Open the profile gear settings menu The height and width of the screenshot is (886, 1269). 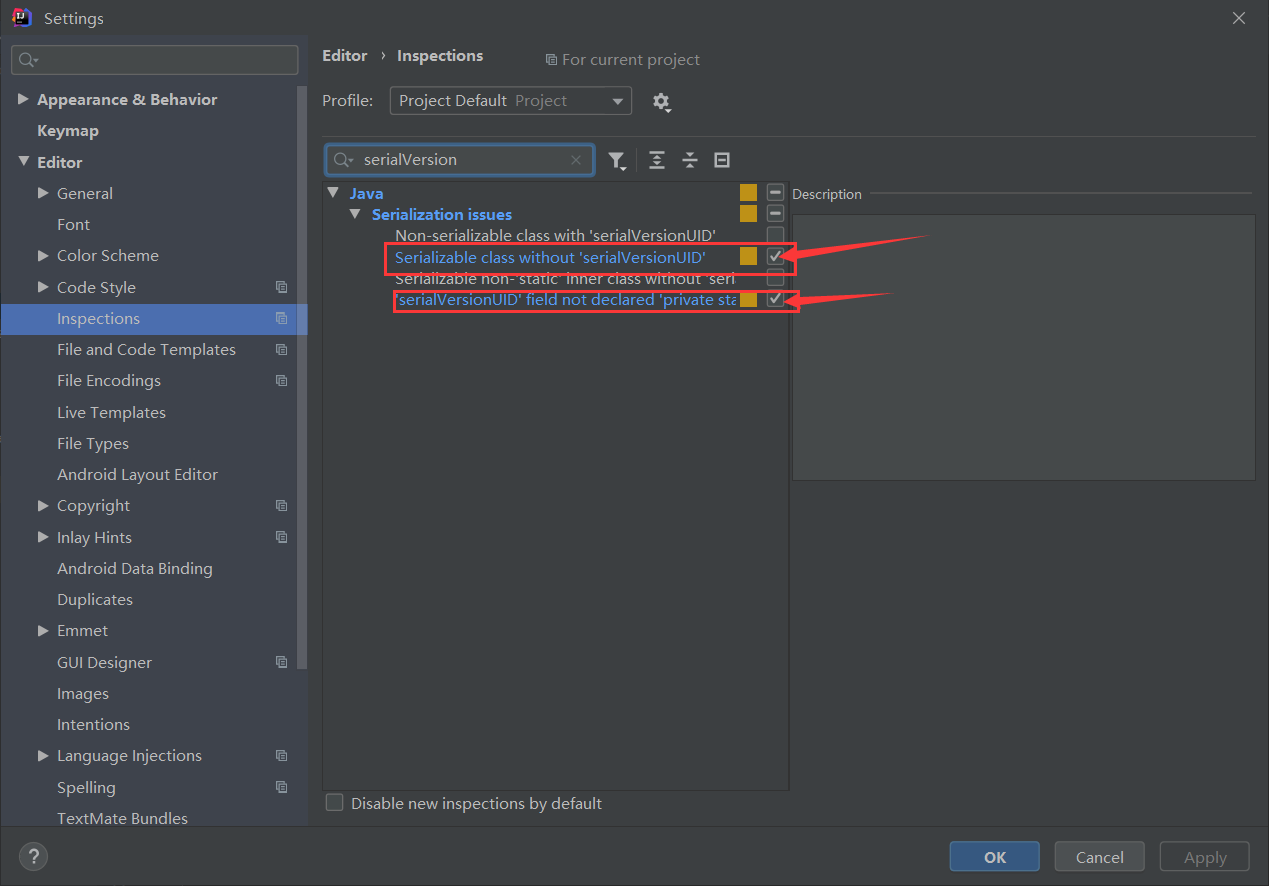coord(661,102)
